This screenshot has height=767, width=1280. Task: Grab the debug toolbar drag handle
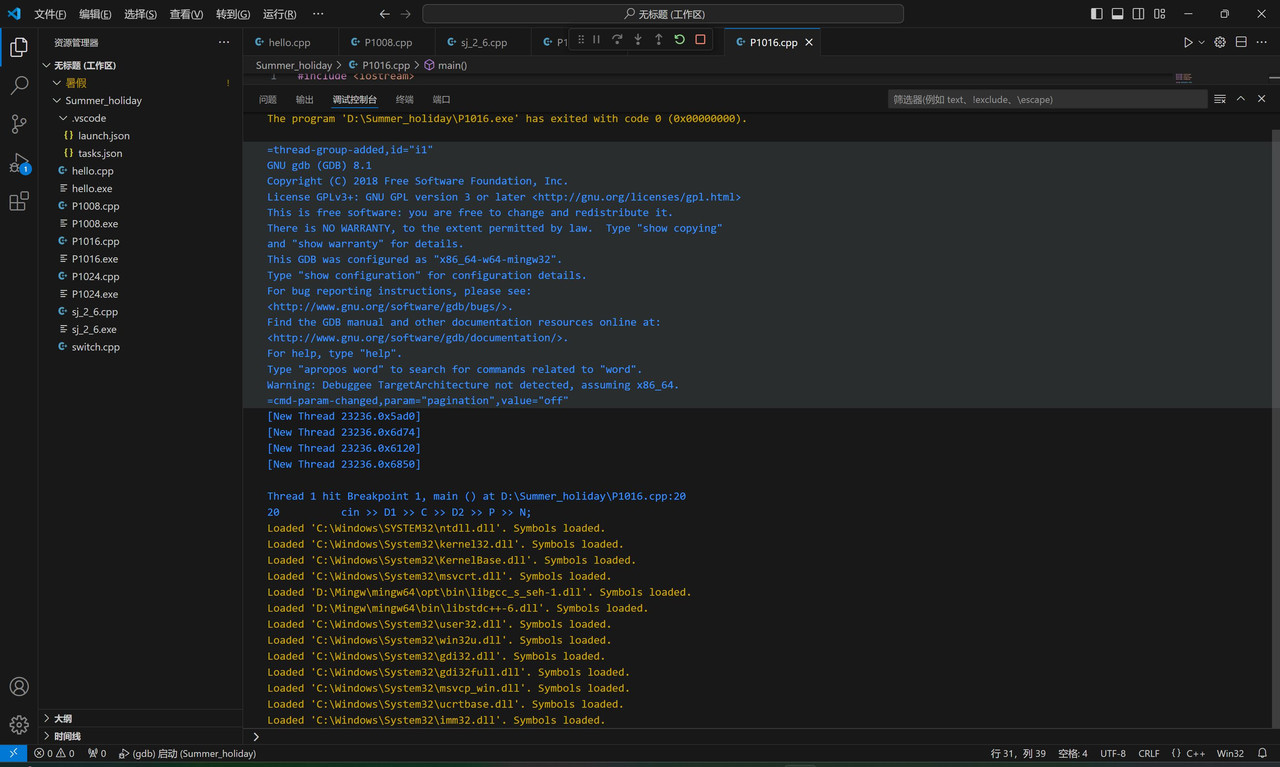click(581, 40)
